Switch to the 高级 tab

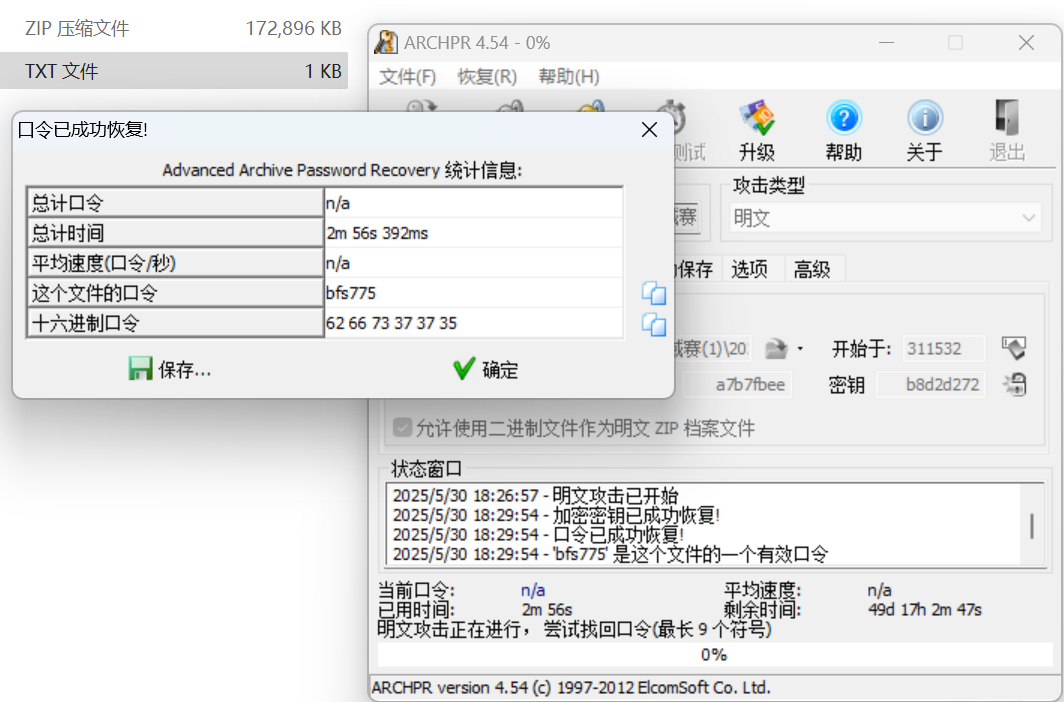click(812, 269)
